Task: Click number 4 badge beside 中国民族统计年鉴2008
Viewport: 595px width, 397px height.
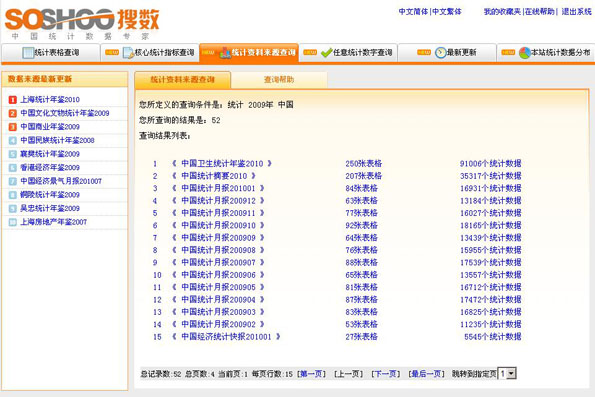Action: pos(13,141)
